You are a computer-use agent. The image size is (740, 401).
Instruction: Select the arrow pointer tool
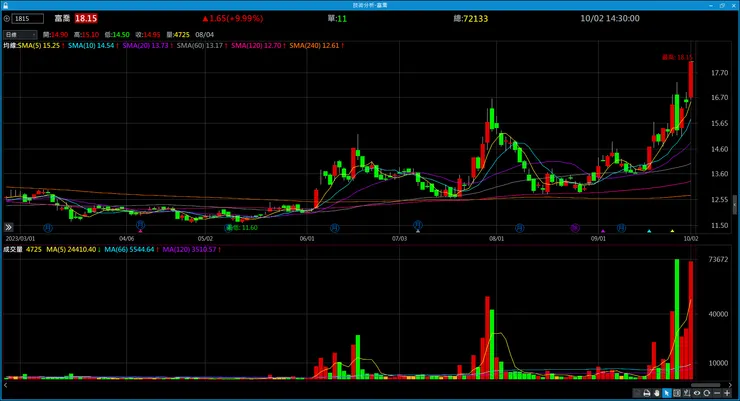tap(666, 393)
